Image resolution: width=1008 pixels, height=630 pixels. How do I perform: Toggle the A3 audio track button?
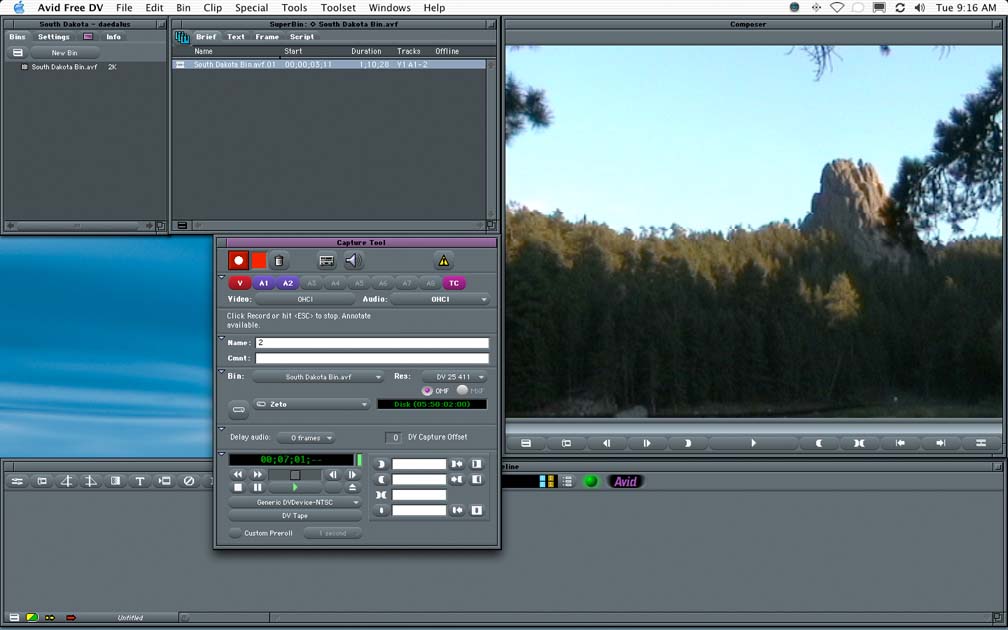coord(311,283)
